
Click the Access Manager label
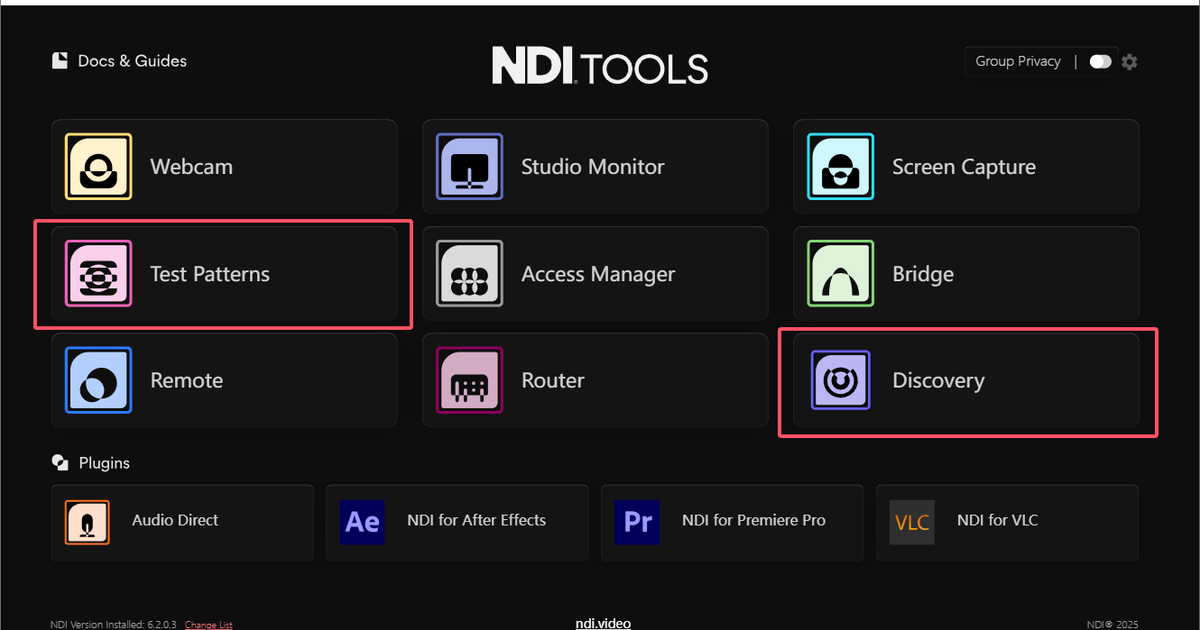(x=598, y=274)
